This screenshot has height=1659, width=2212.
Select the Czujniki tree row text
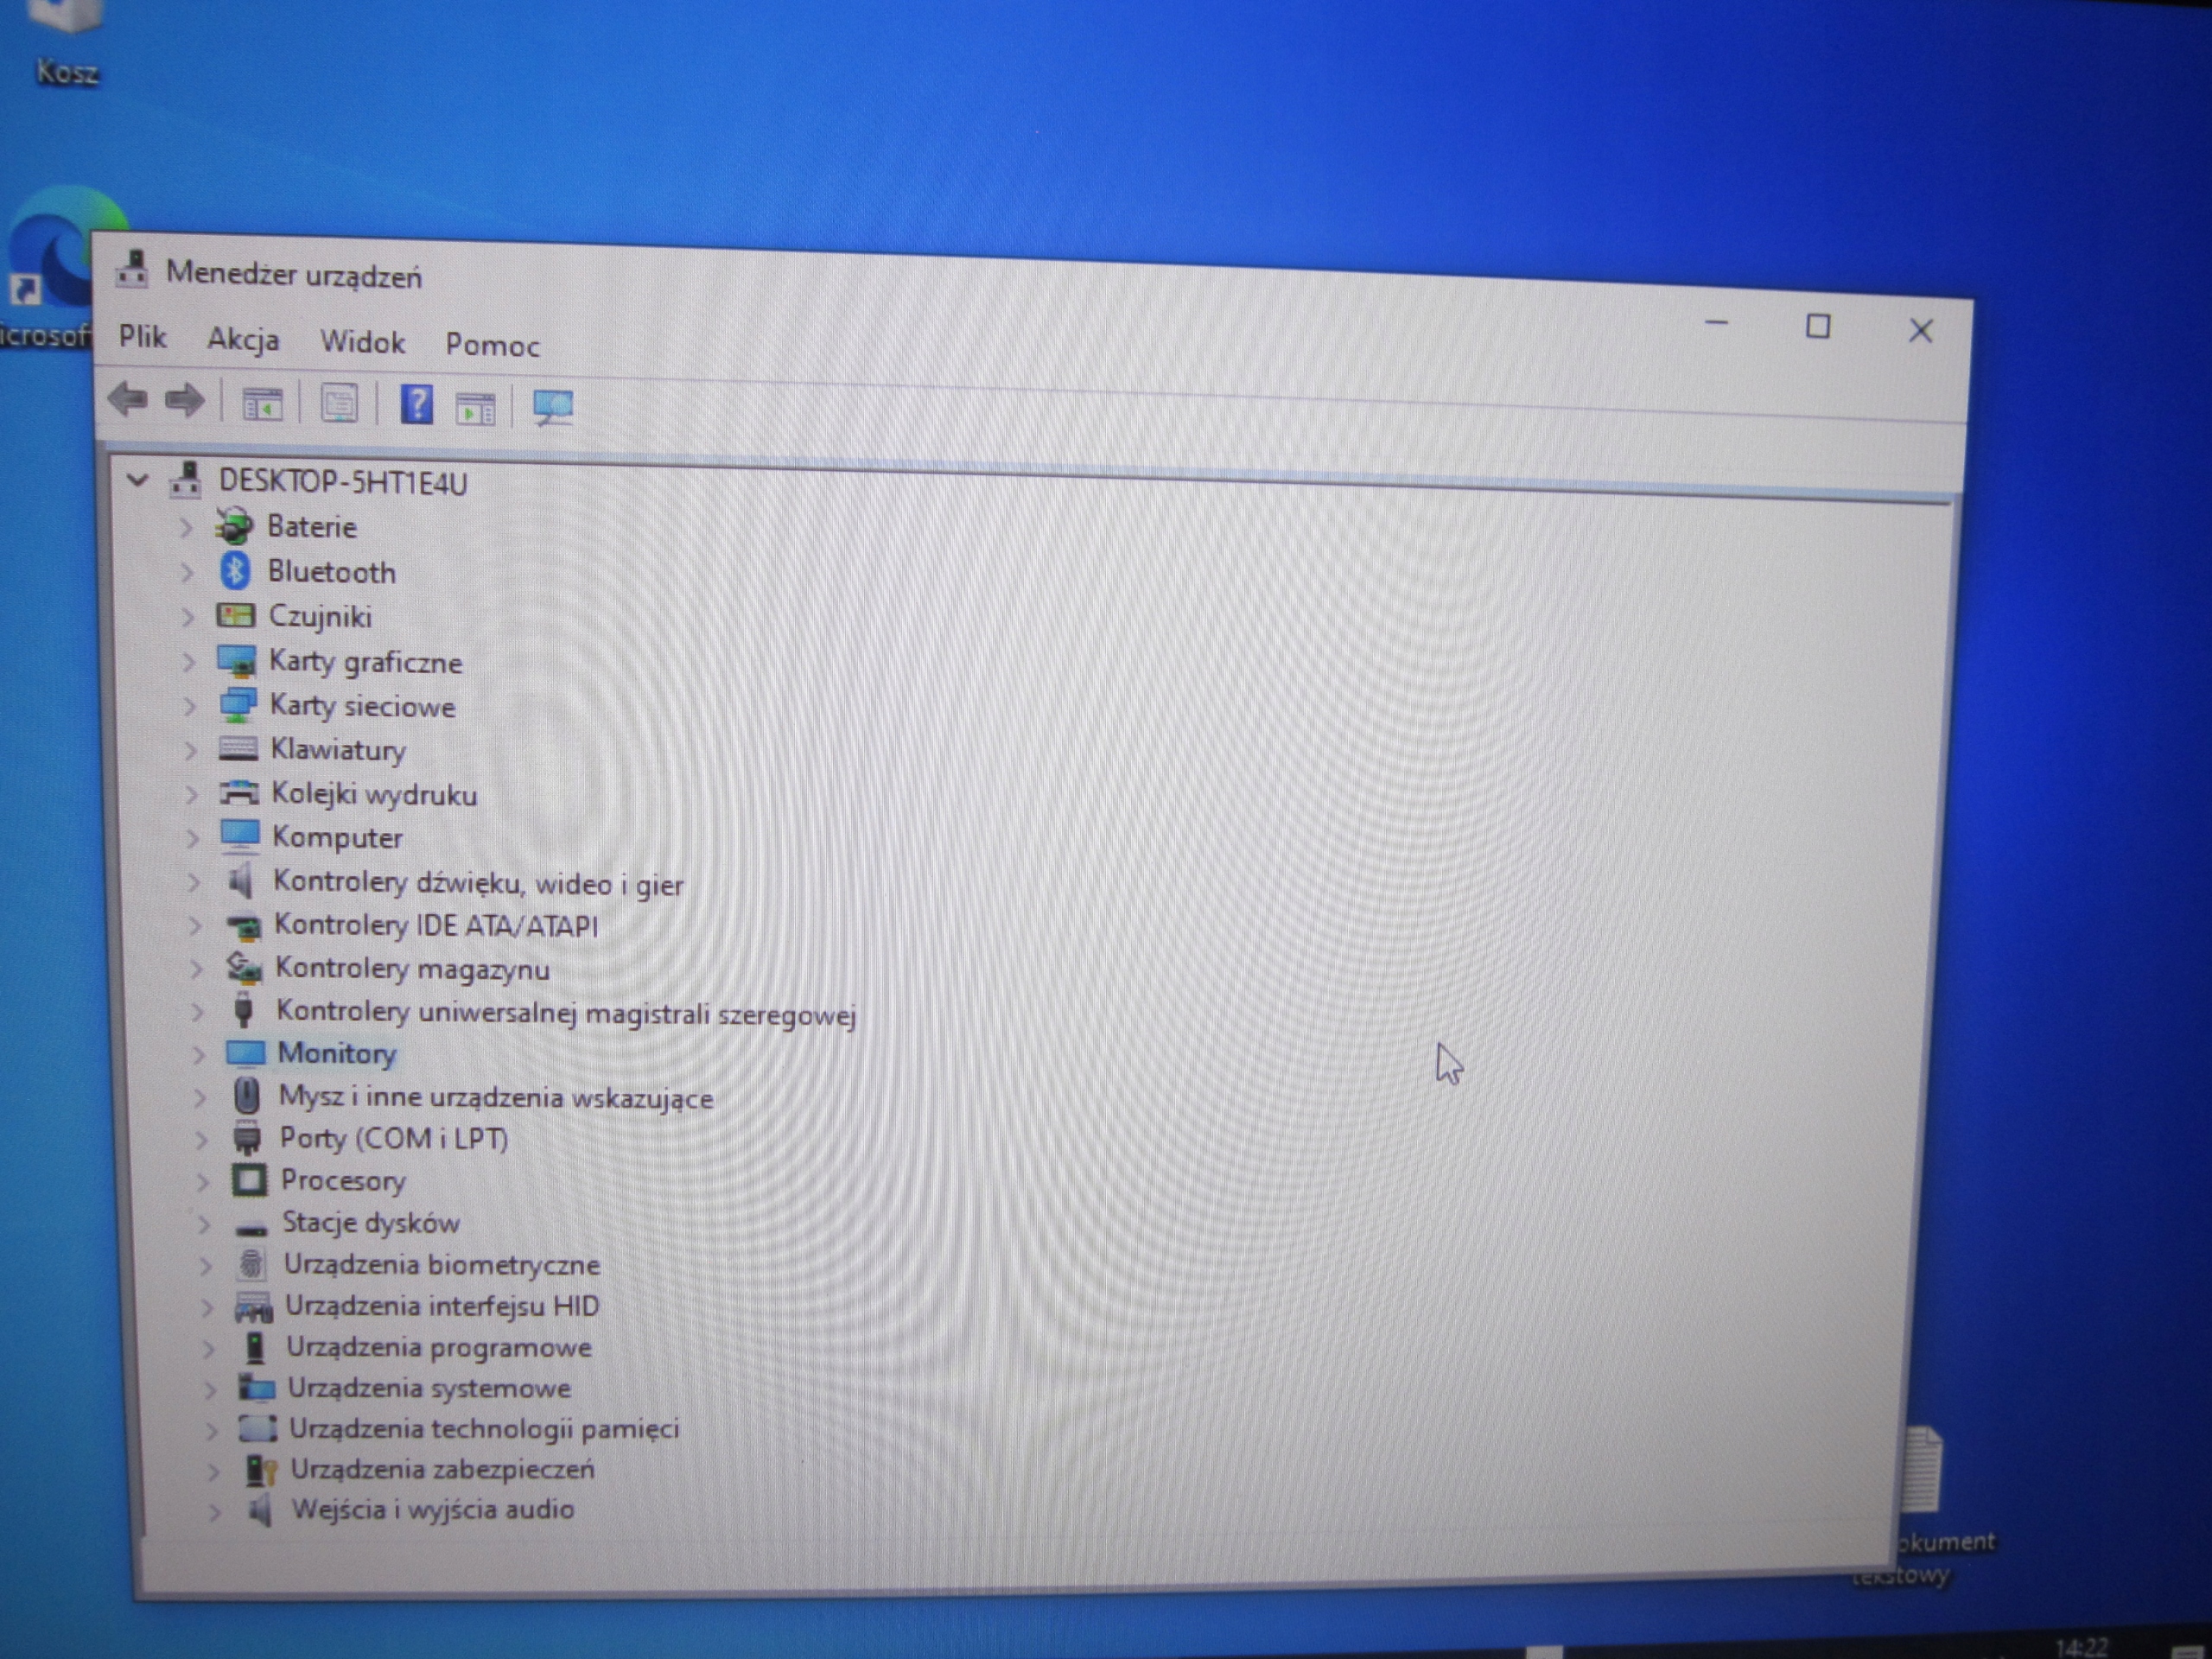(320, 616)
